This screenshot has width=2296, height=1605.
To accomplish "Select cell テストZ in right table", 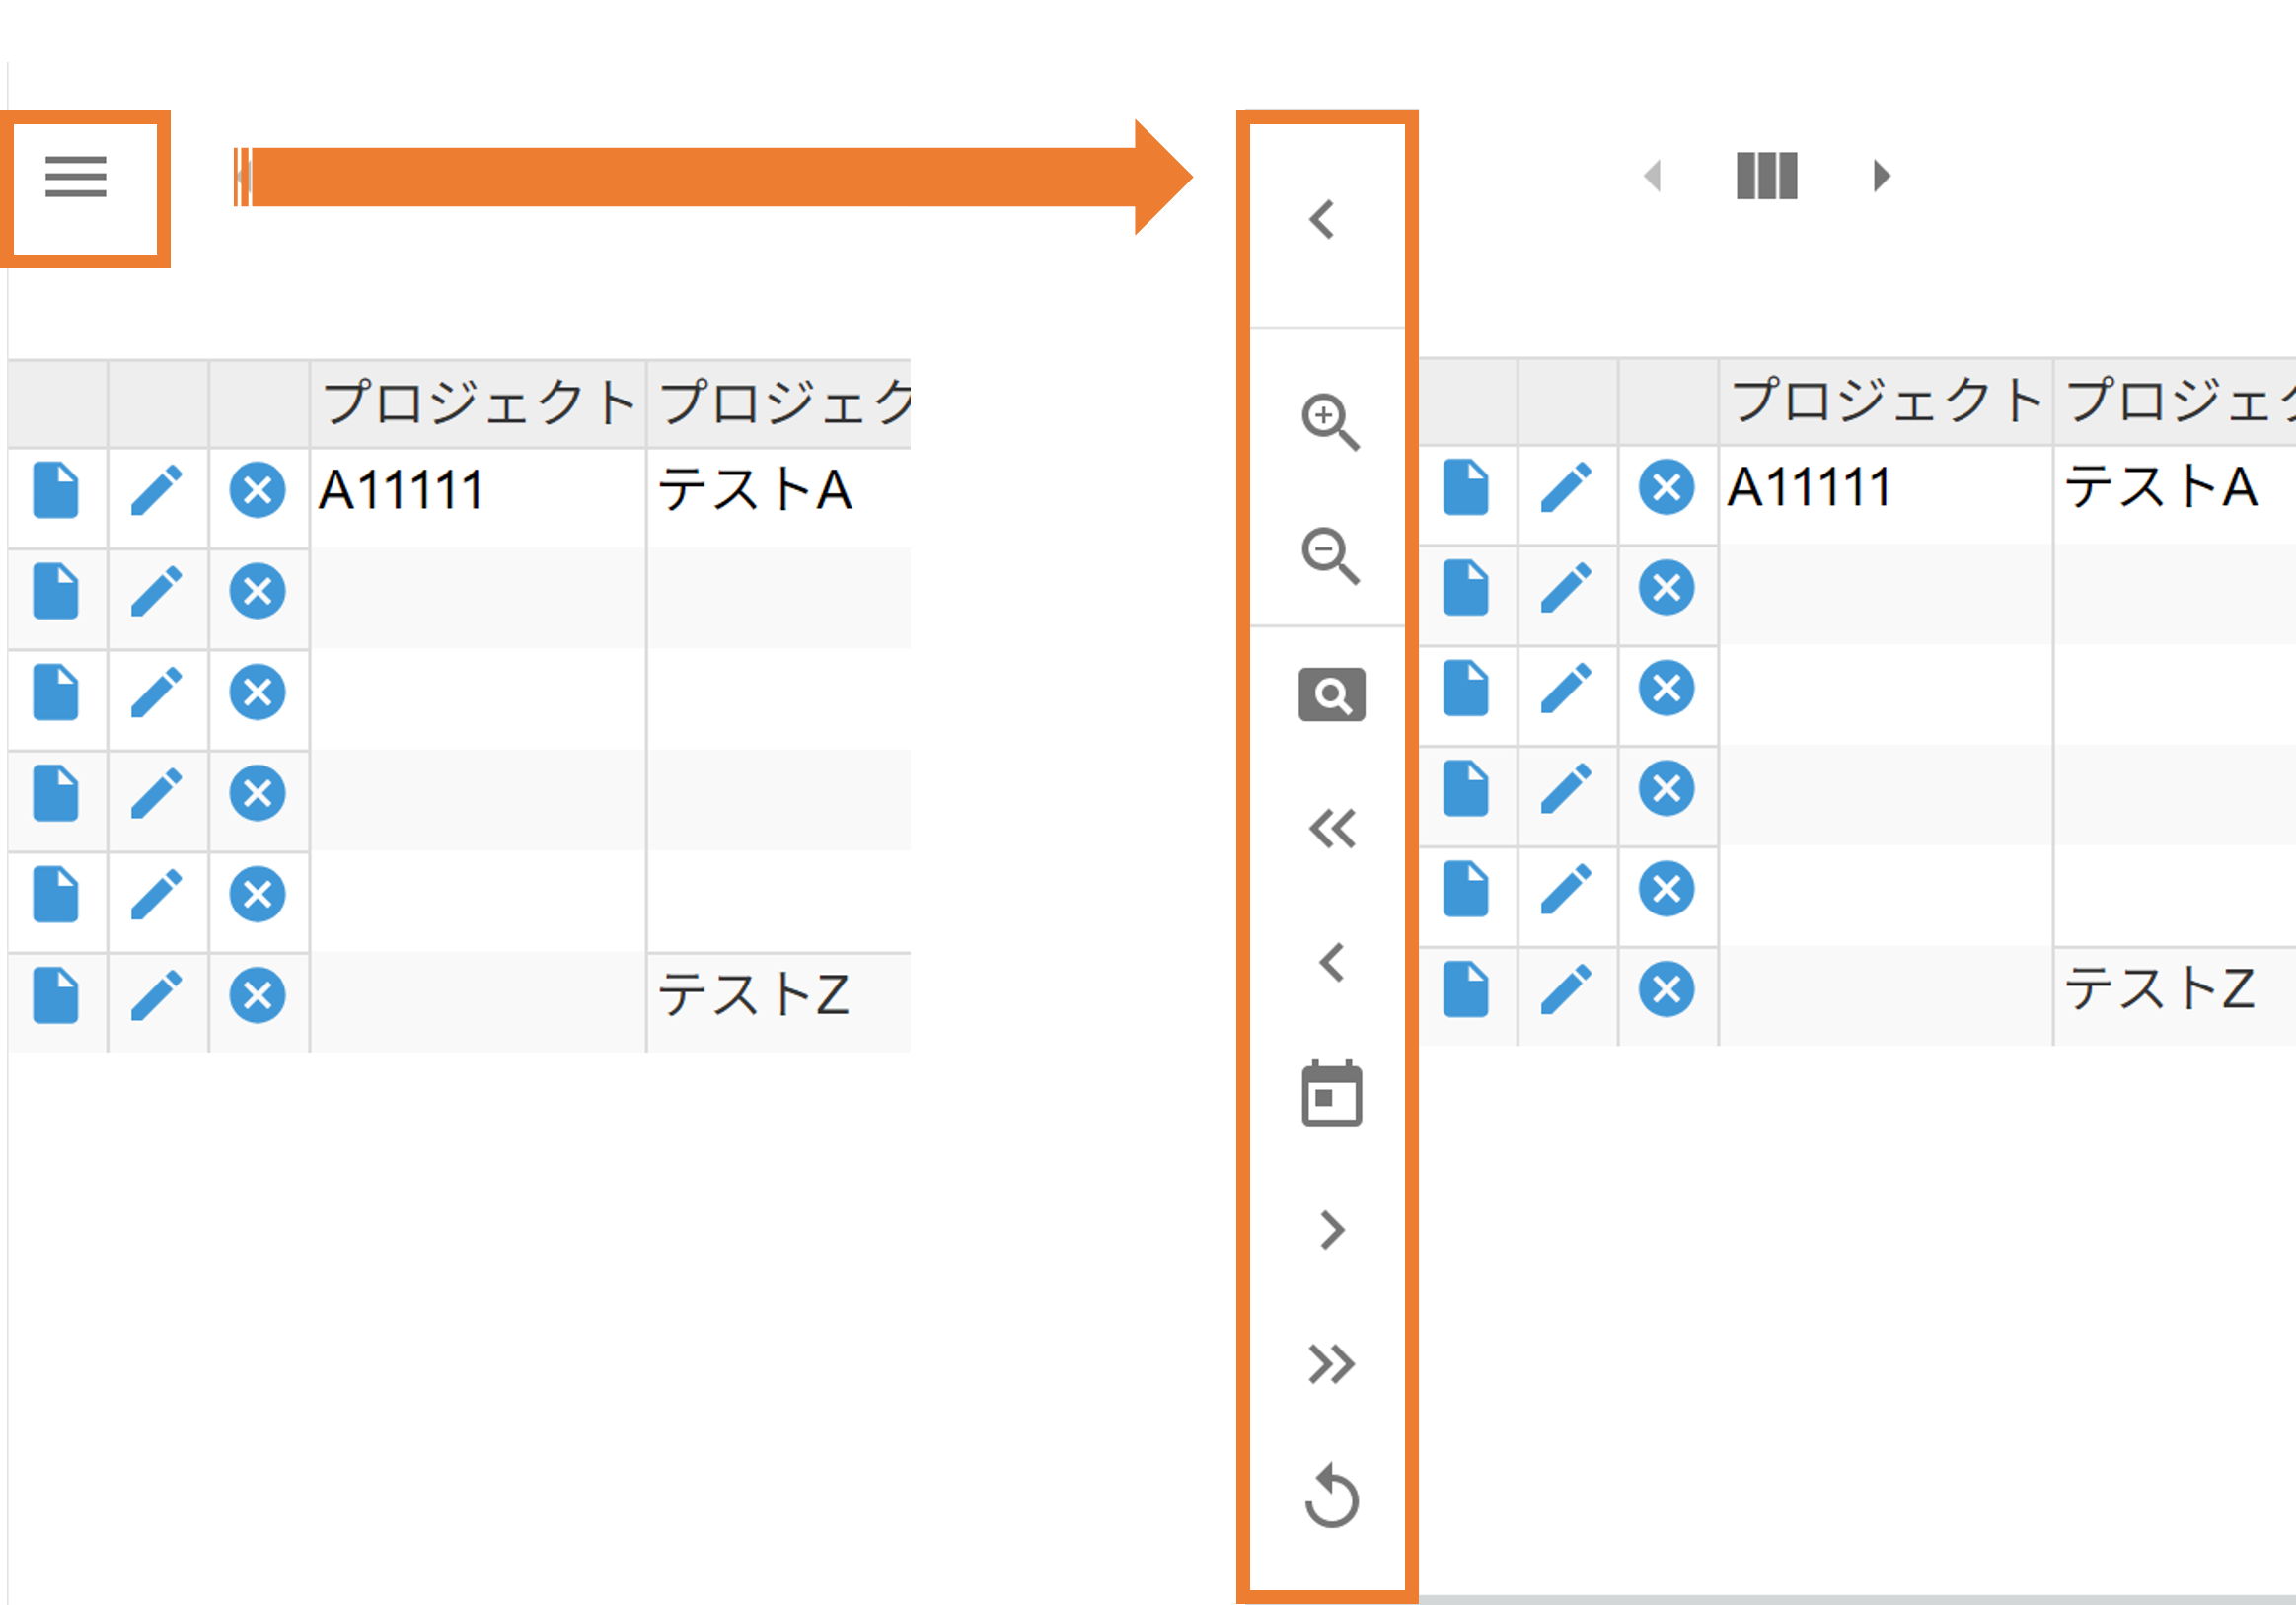I will [x=2175, y=996].
